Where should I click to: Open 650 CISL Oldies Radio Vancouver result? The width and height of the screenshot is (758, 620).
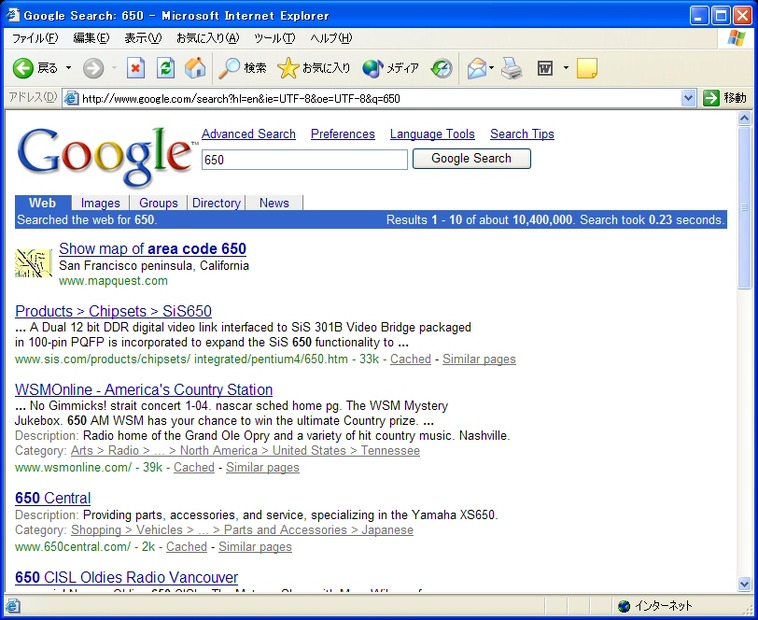(x=126, y=577)
